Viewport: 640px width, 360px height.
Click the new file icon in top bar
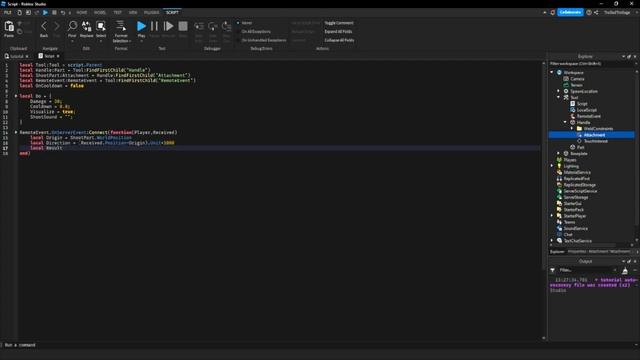point(19,13)
